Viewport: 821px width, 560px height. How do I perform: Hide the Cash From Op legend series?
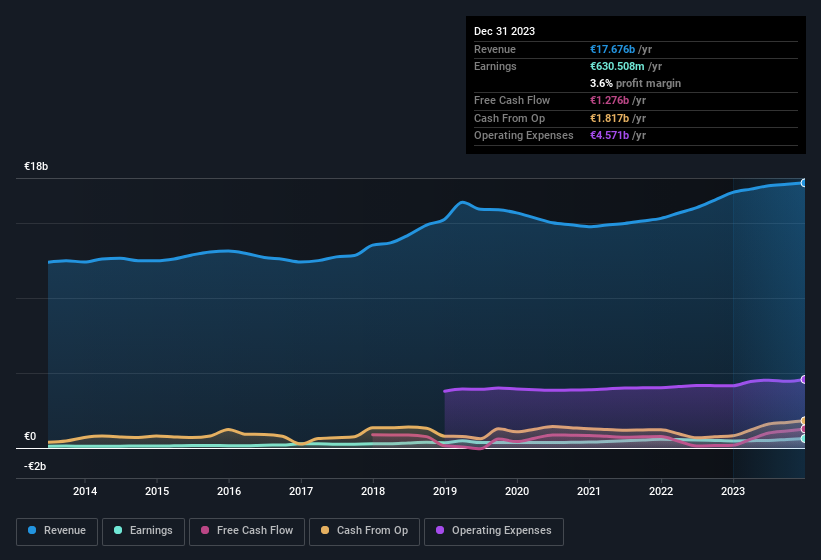(364, 531)
